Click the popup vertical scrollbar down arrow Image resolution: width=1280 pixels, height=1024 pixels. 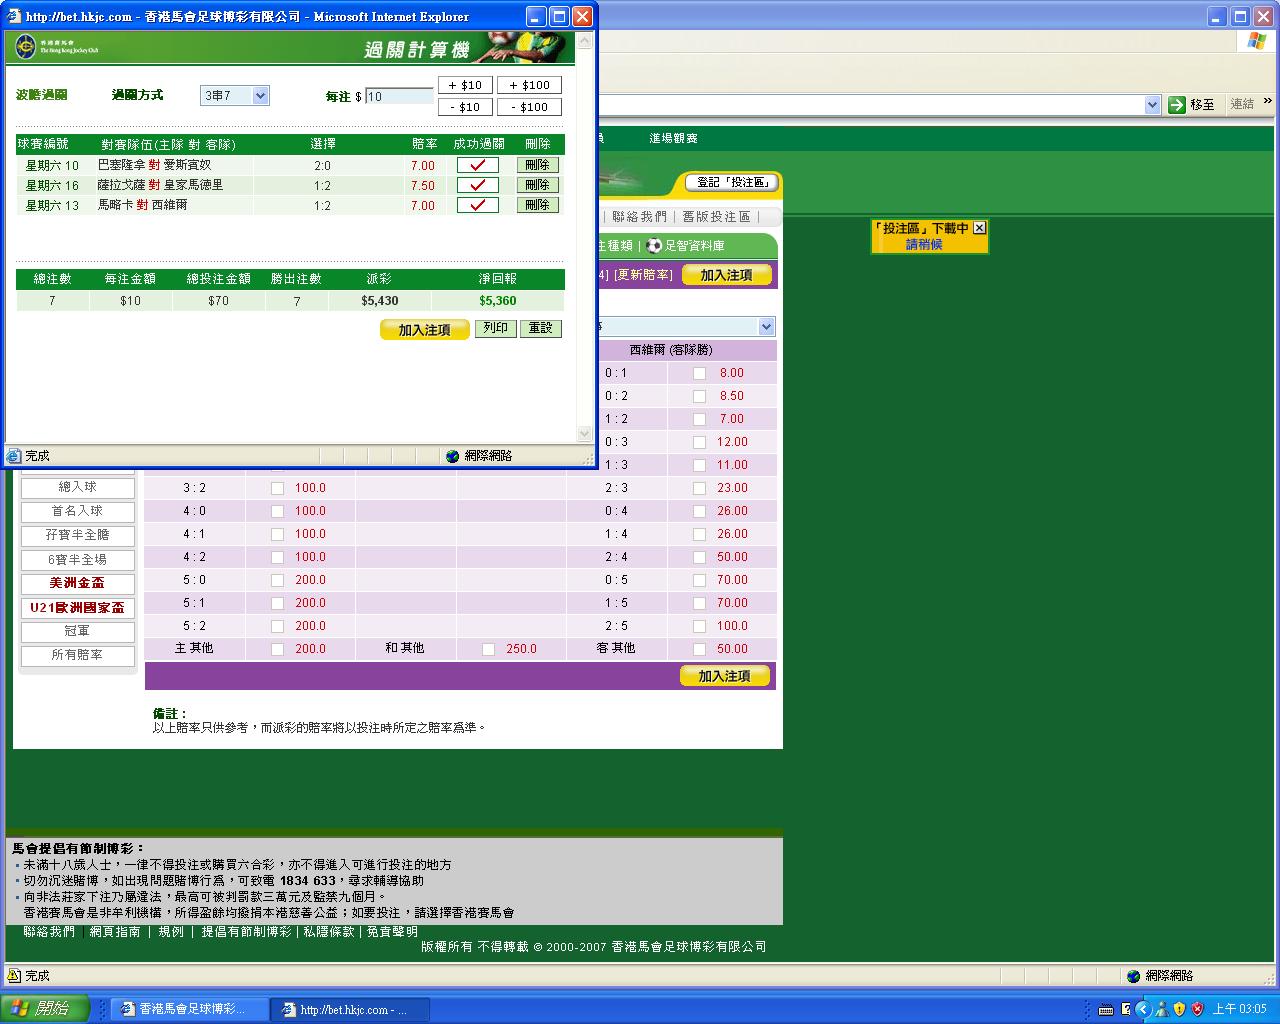click(x=585, y=434)
